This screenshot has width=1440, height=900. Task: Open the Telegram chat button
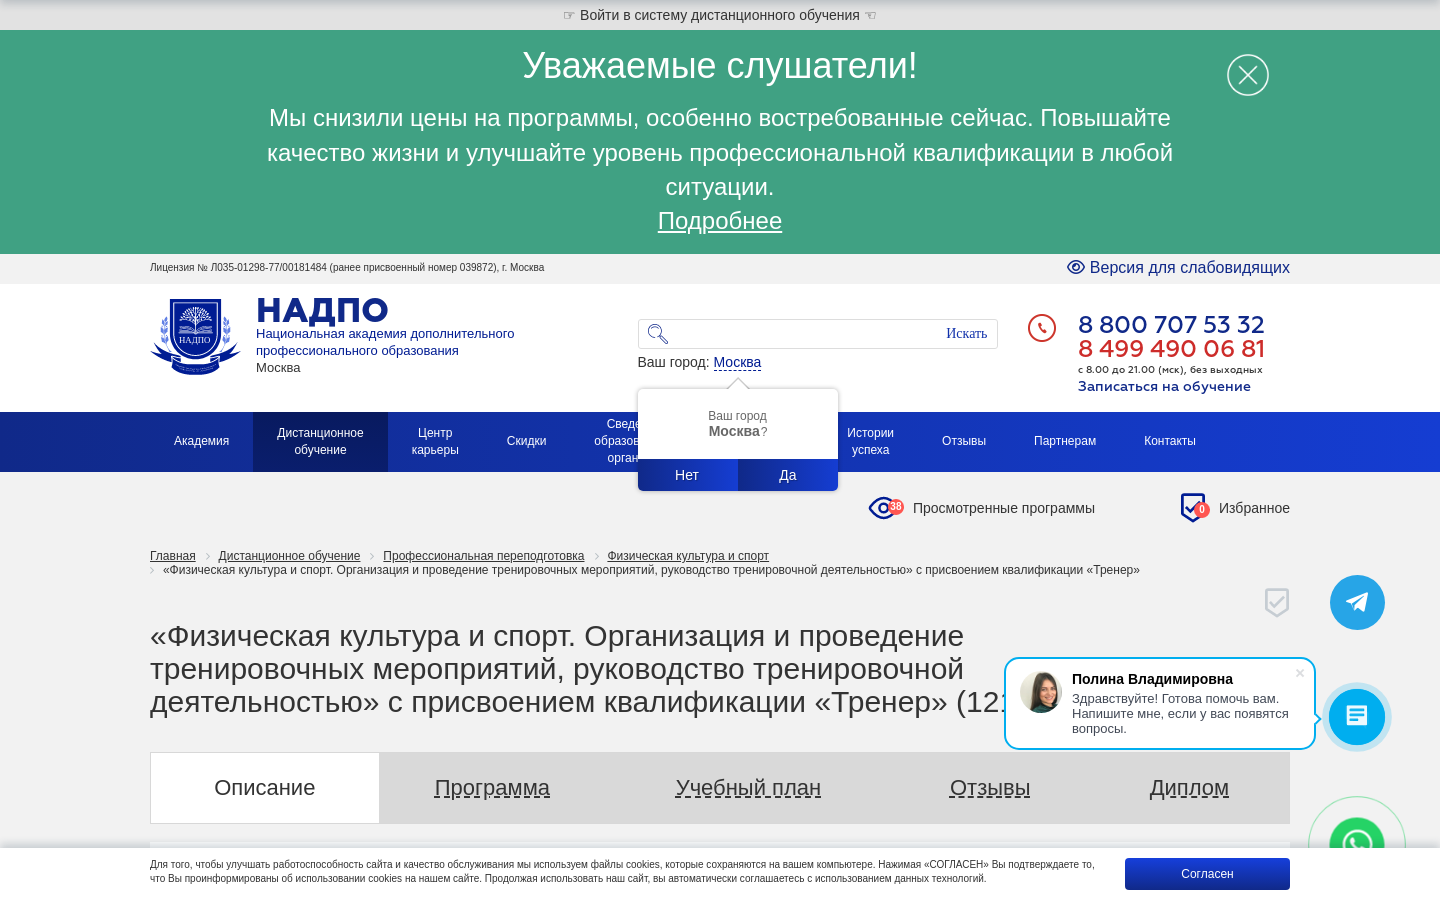(1357, 602)
